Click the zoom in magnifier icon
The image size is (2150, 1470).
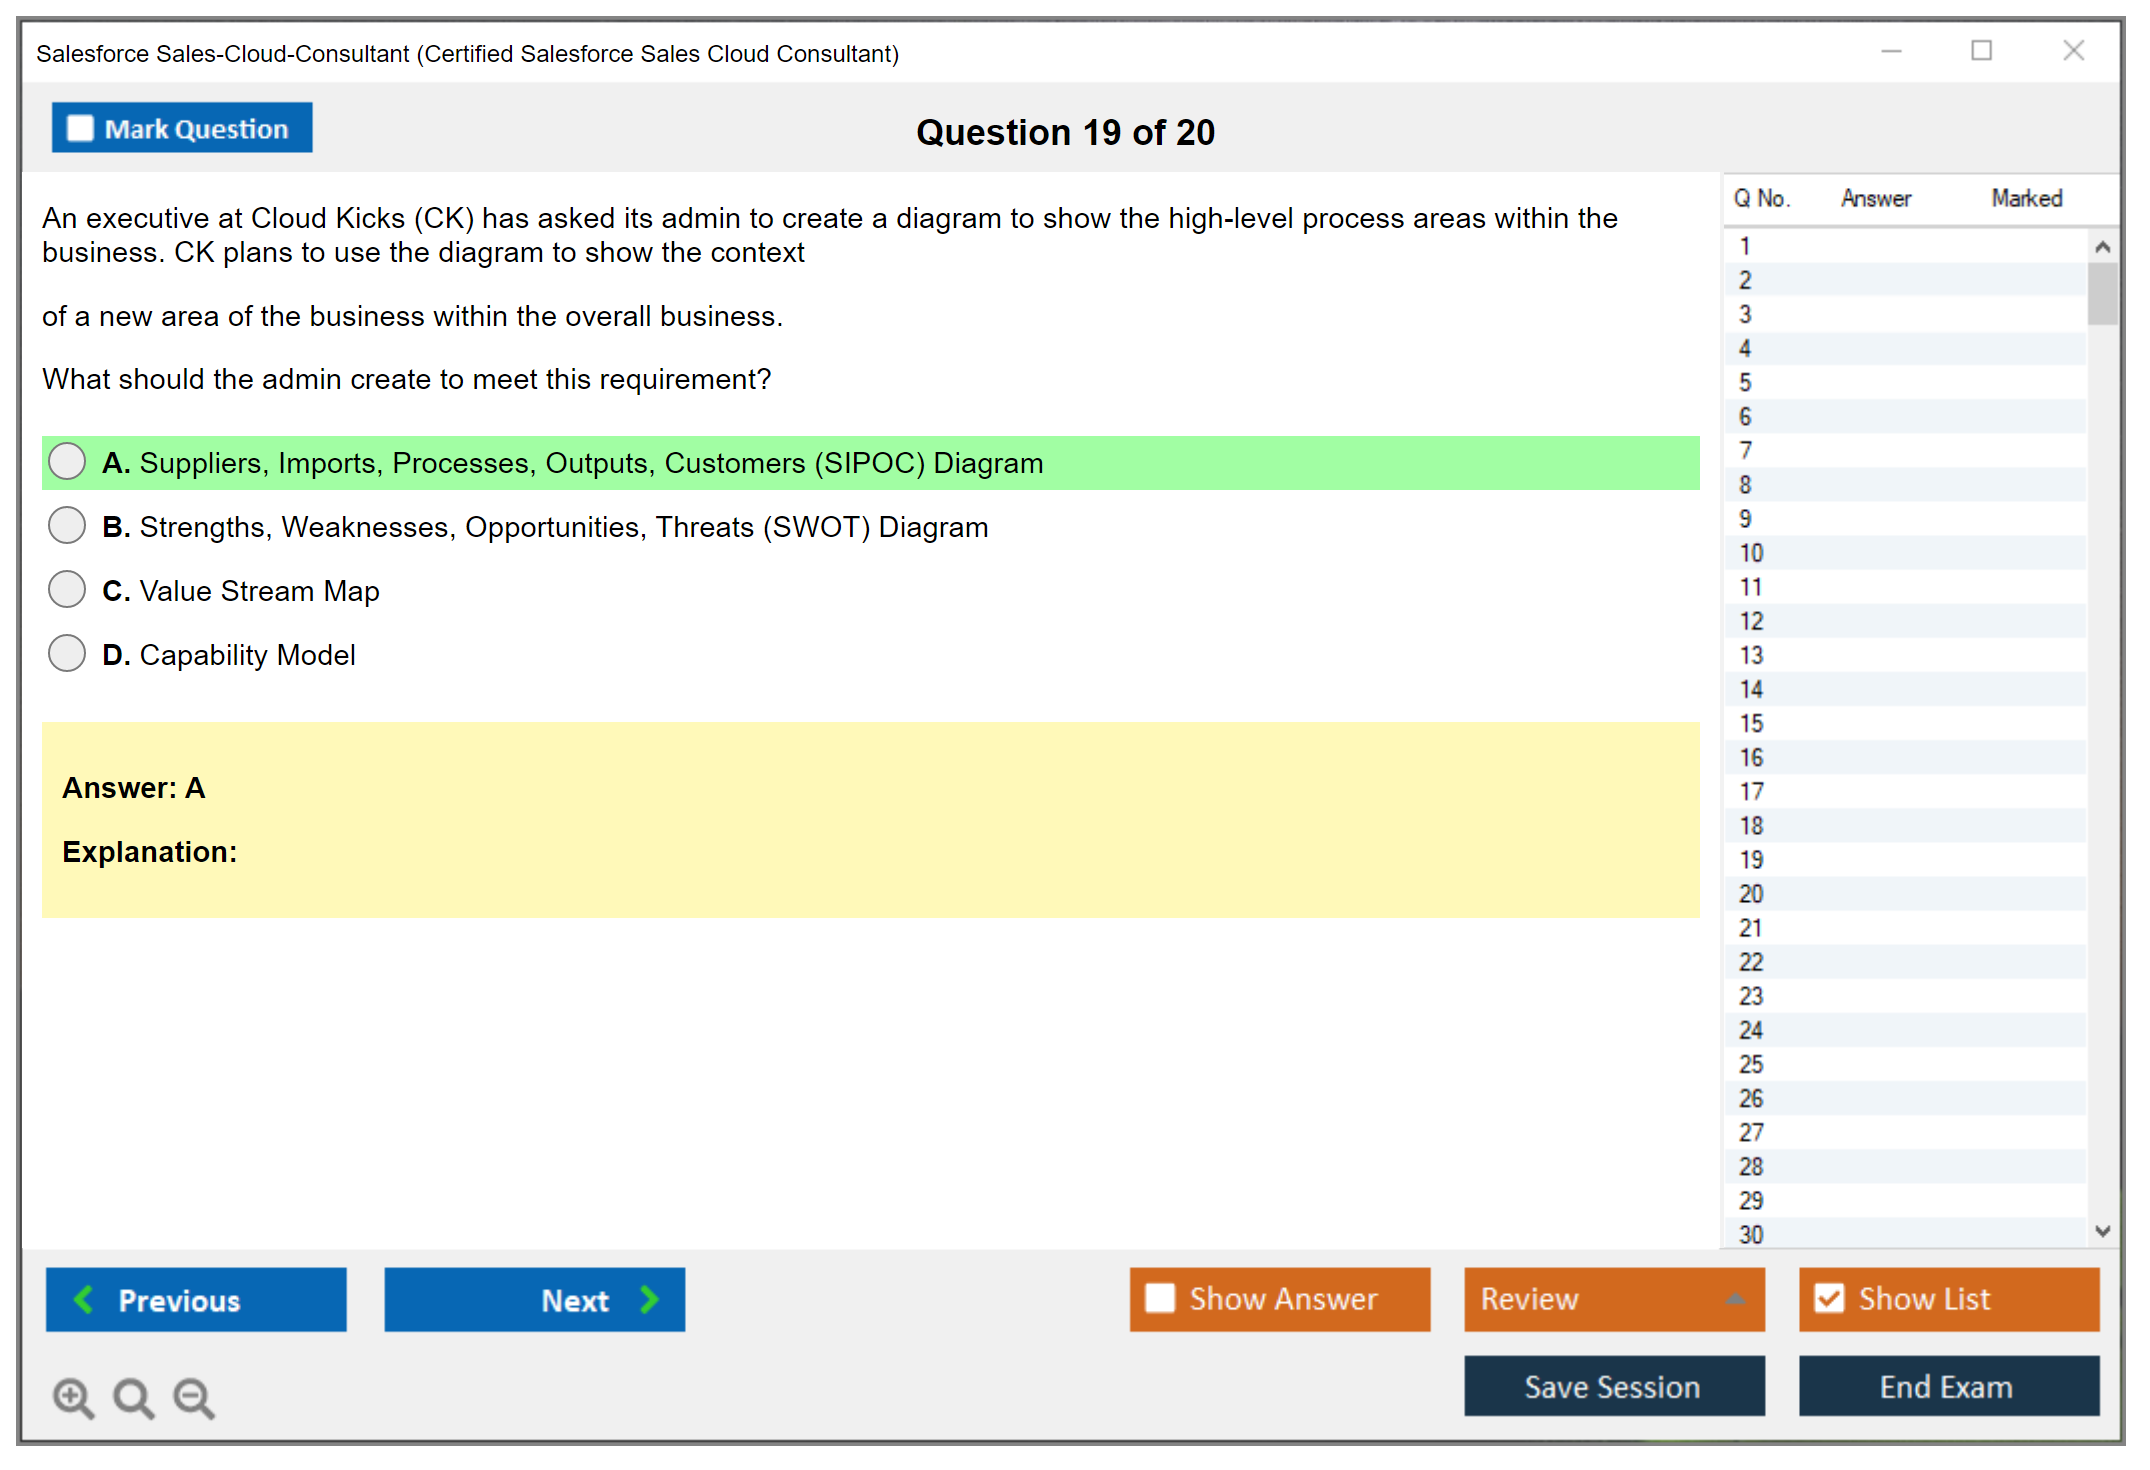(72, 1397)
